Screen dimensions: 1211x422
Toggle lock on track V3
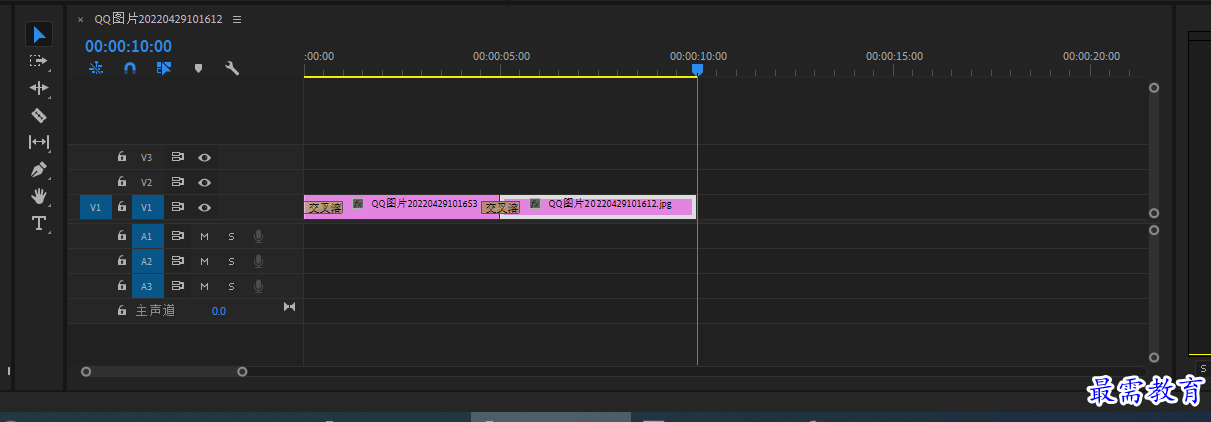(122, 157)
